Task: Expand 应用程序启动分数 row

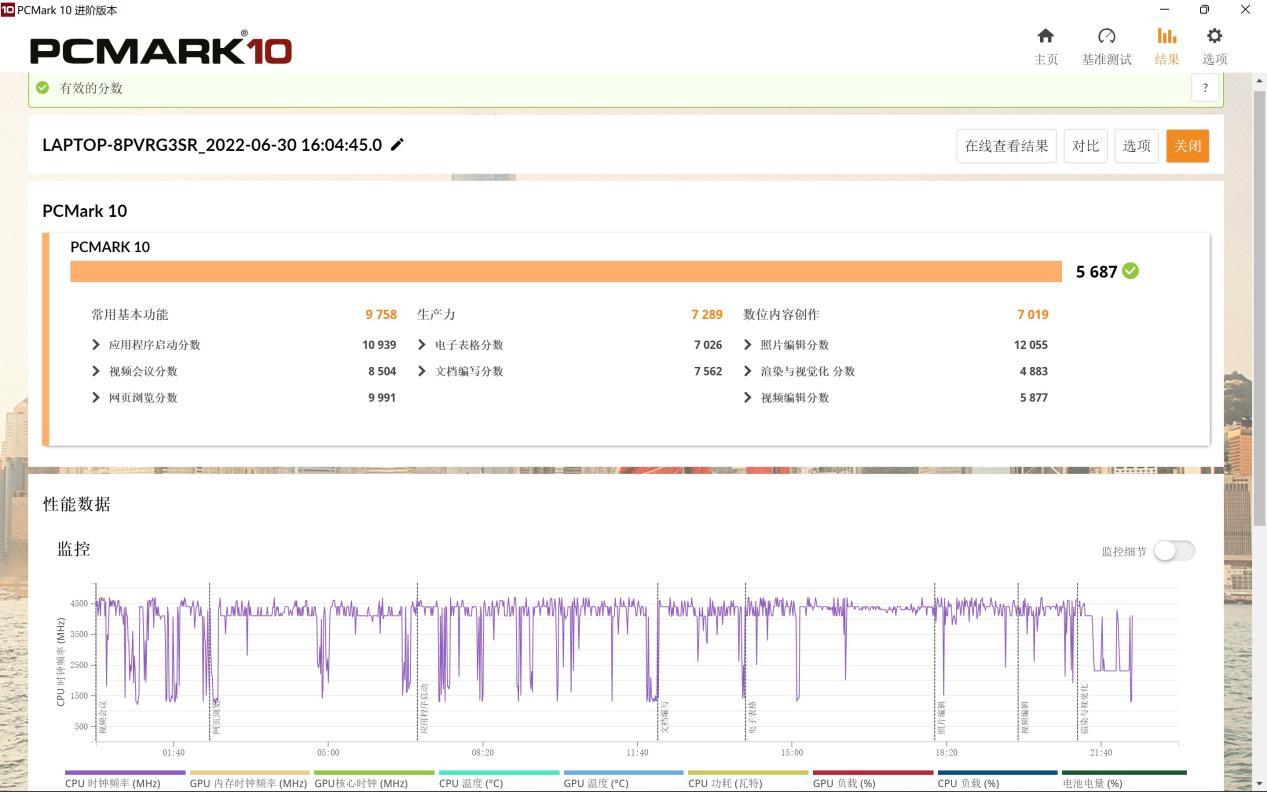Action: click(96, 345)
